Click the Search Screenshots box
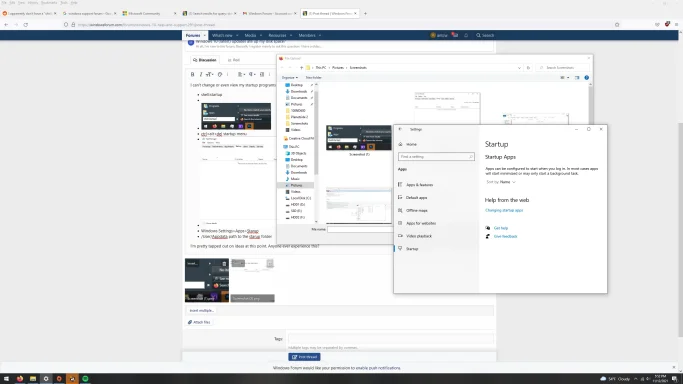This screenshot has width=683, height=384. click(x=562, y=67)
